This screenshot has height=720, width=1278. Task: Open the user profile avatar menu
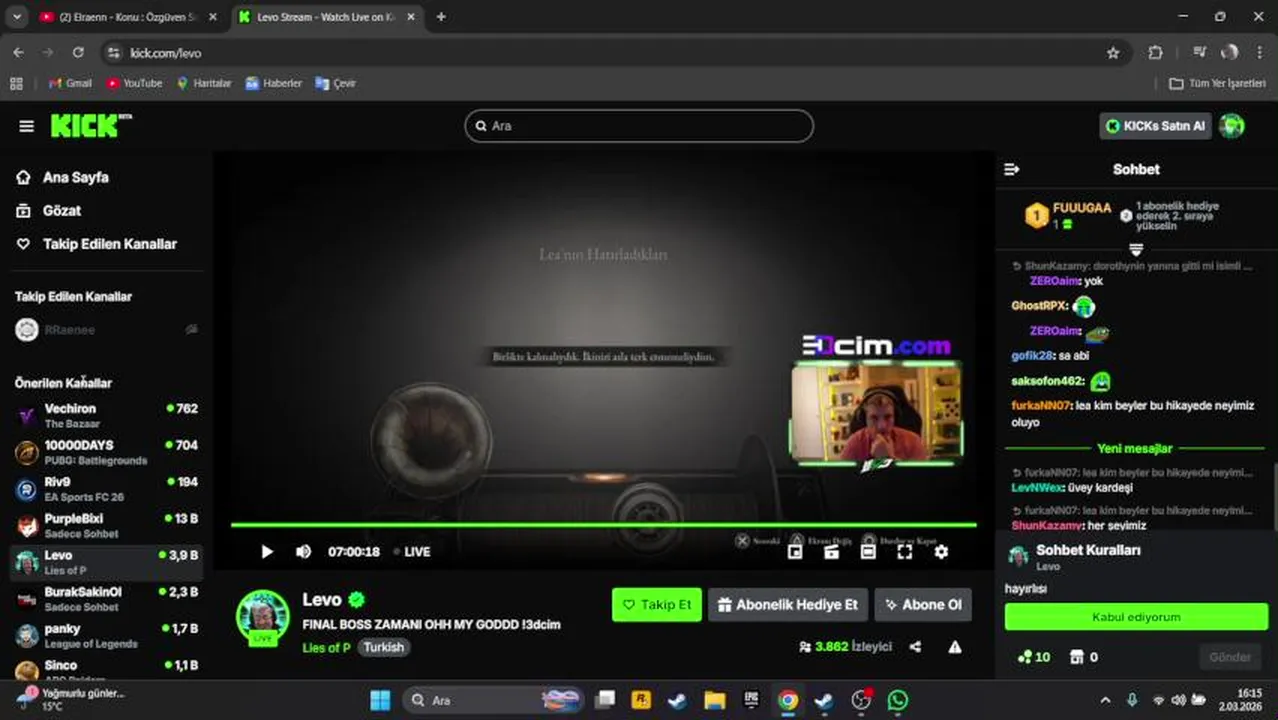pyautogui.click(x=1232, y=126)
